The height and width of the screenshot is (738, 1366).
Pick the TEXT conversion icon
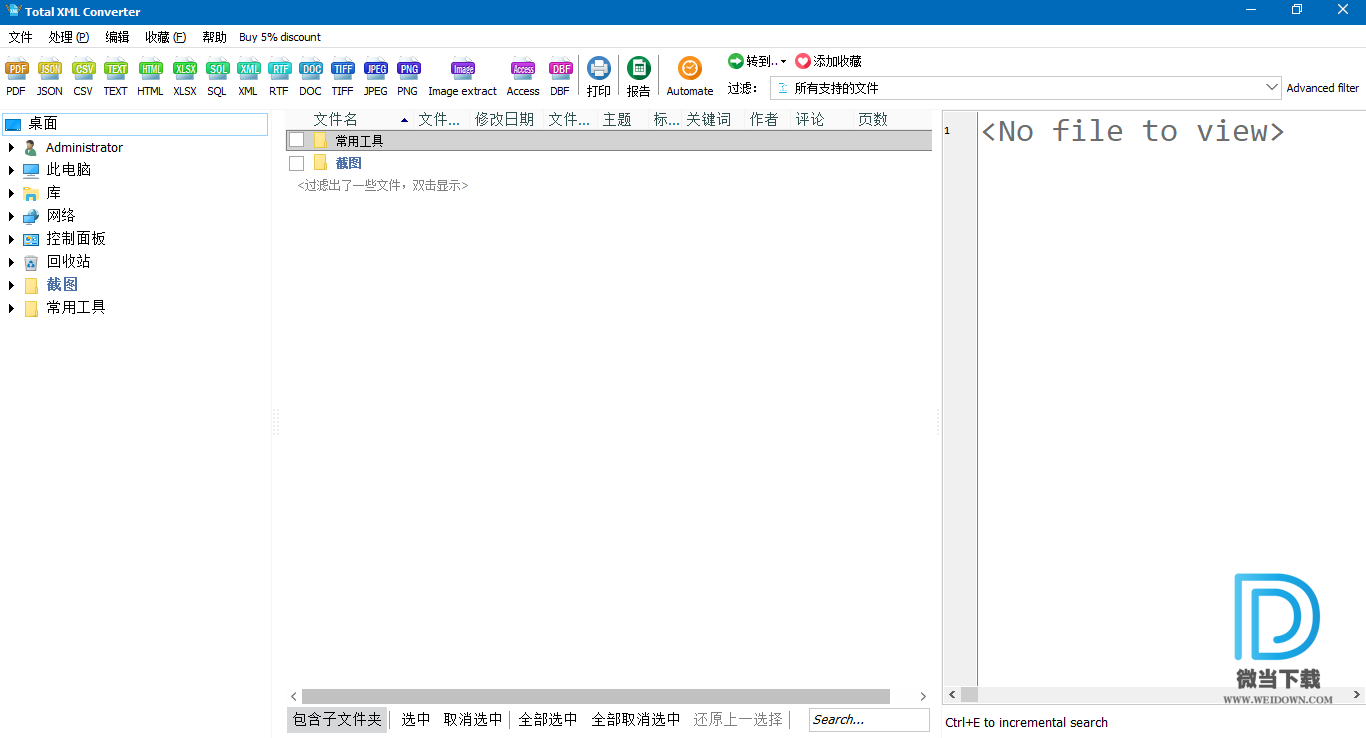116,70
